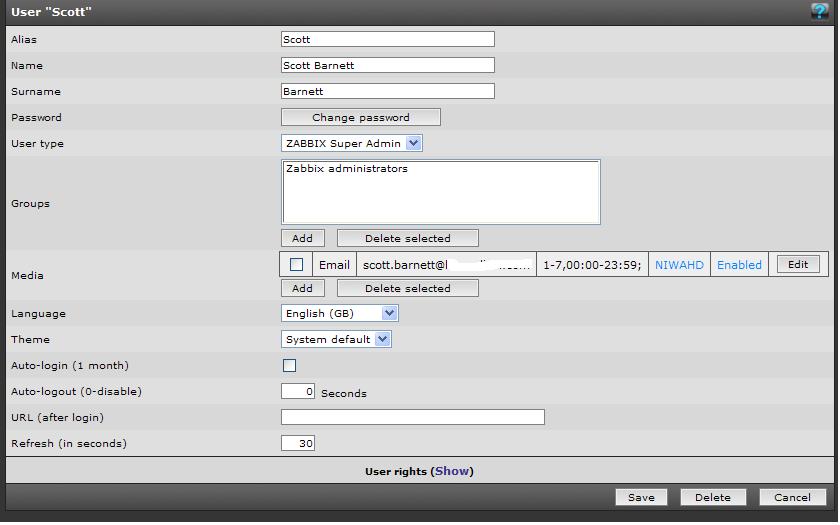
Task: Click the Alias text field
Action: pyautogui.click(x=388, y=40)
